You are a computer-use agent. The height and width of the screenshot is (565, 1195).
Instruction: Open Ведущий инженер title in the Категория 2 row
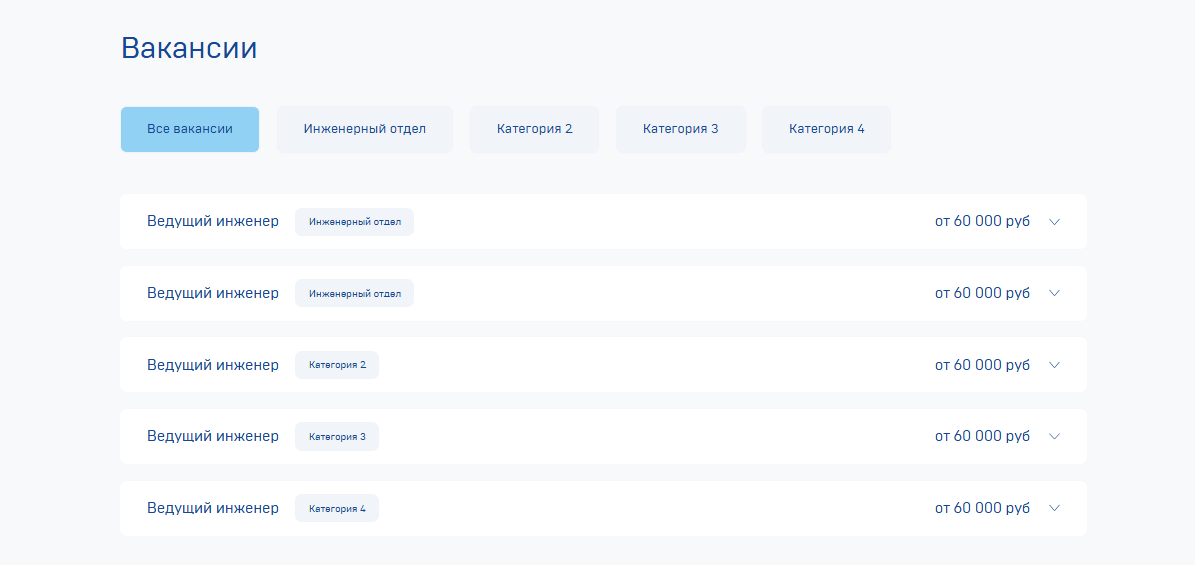[x=213, y=365]
